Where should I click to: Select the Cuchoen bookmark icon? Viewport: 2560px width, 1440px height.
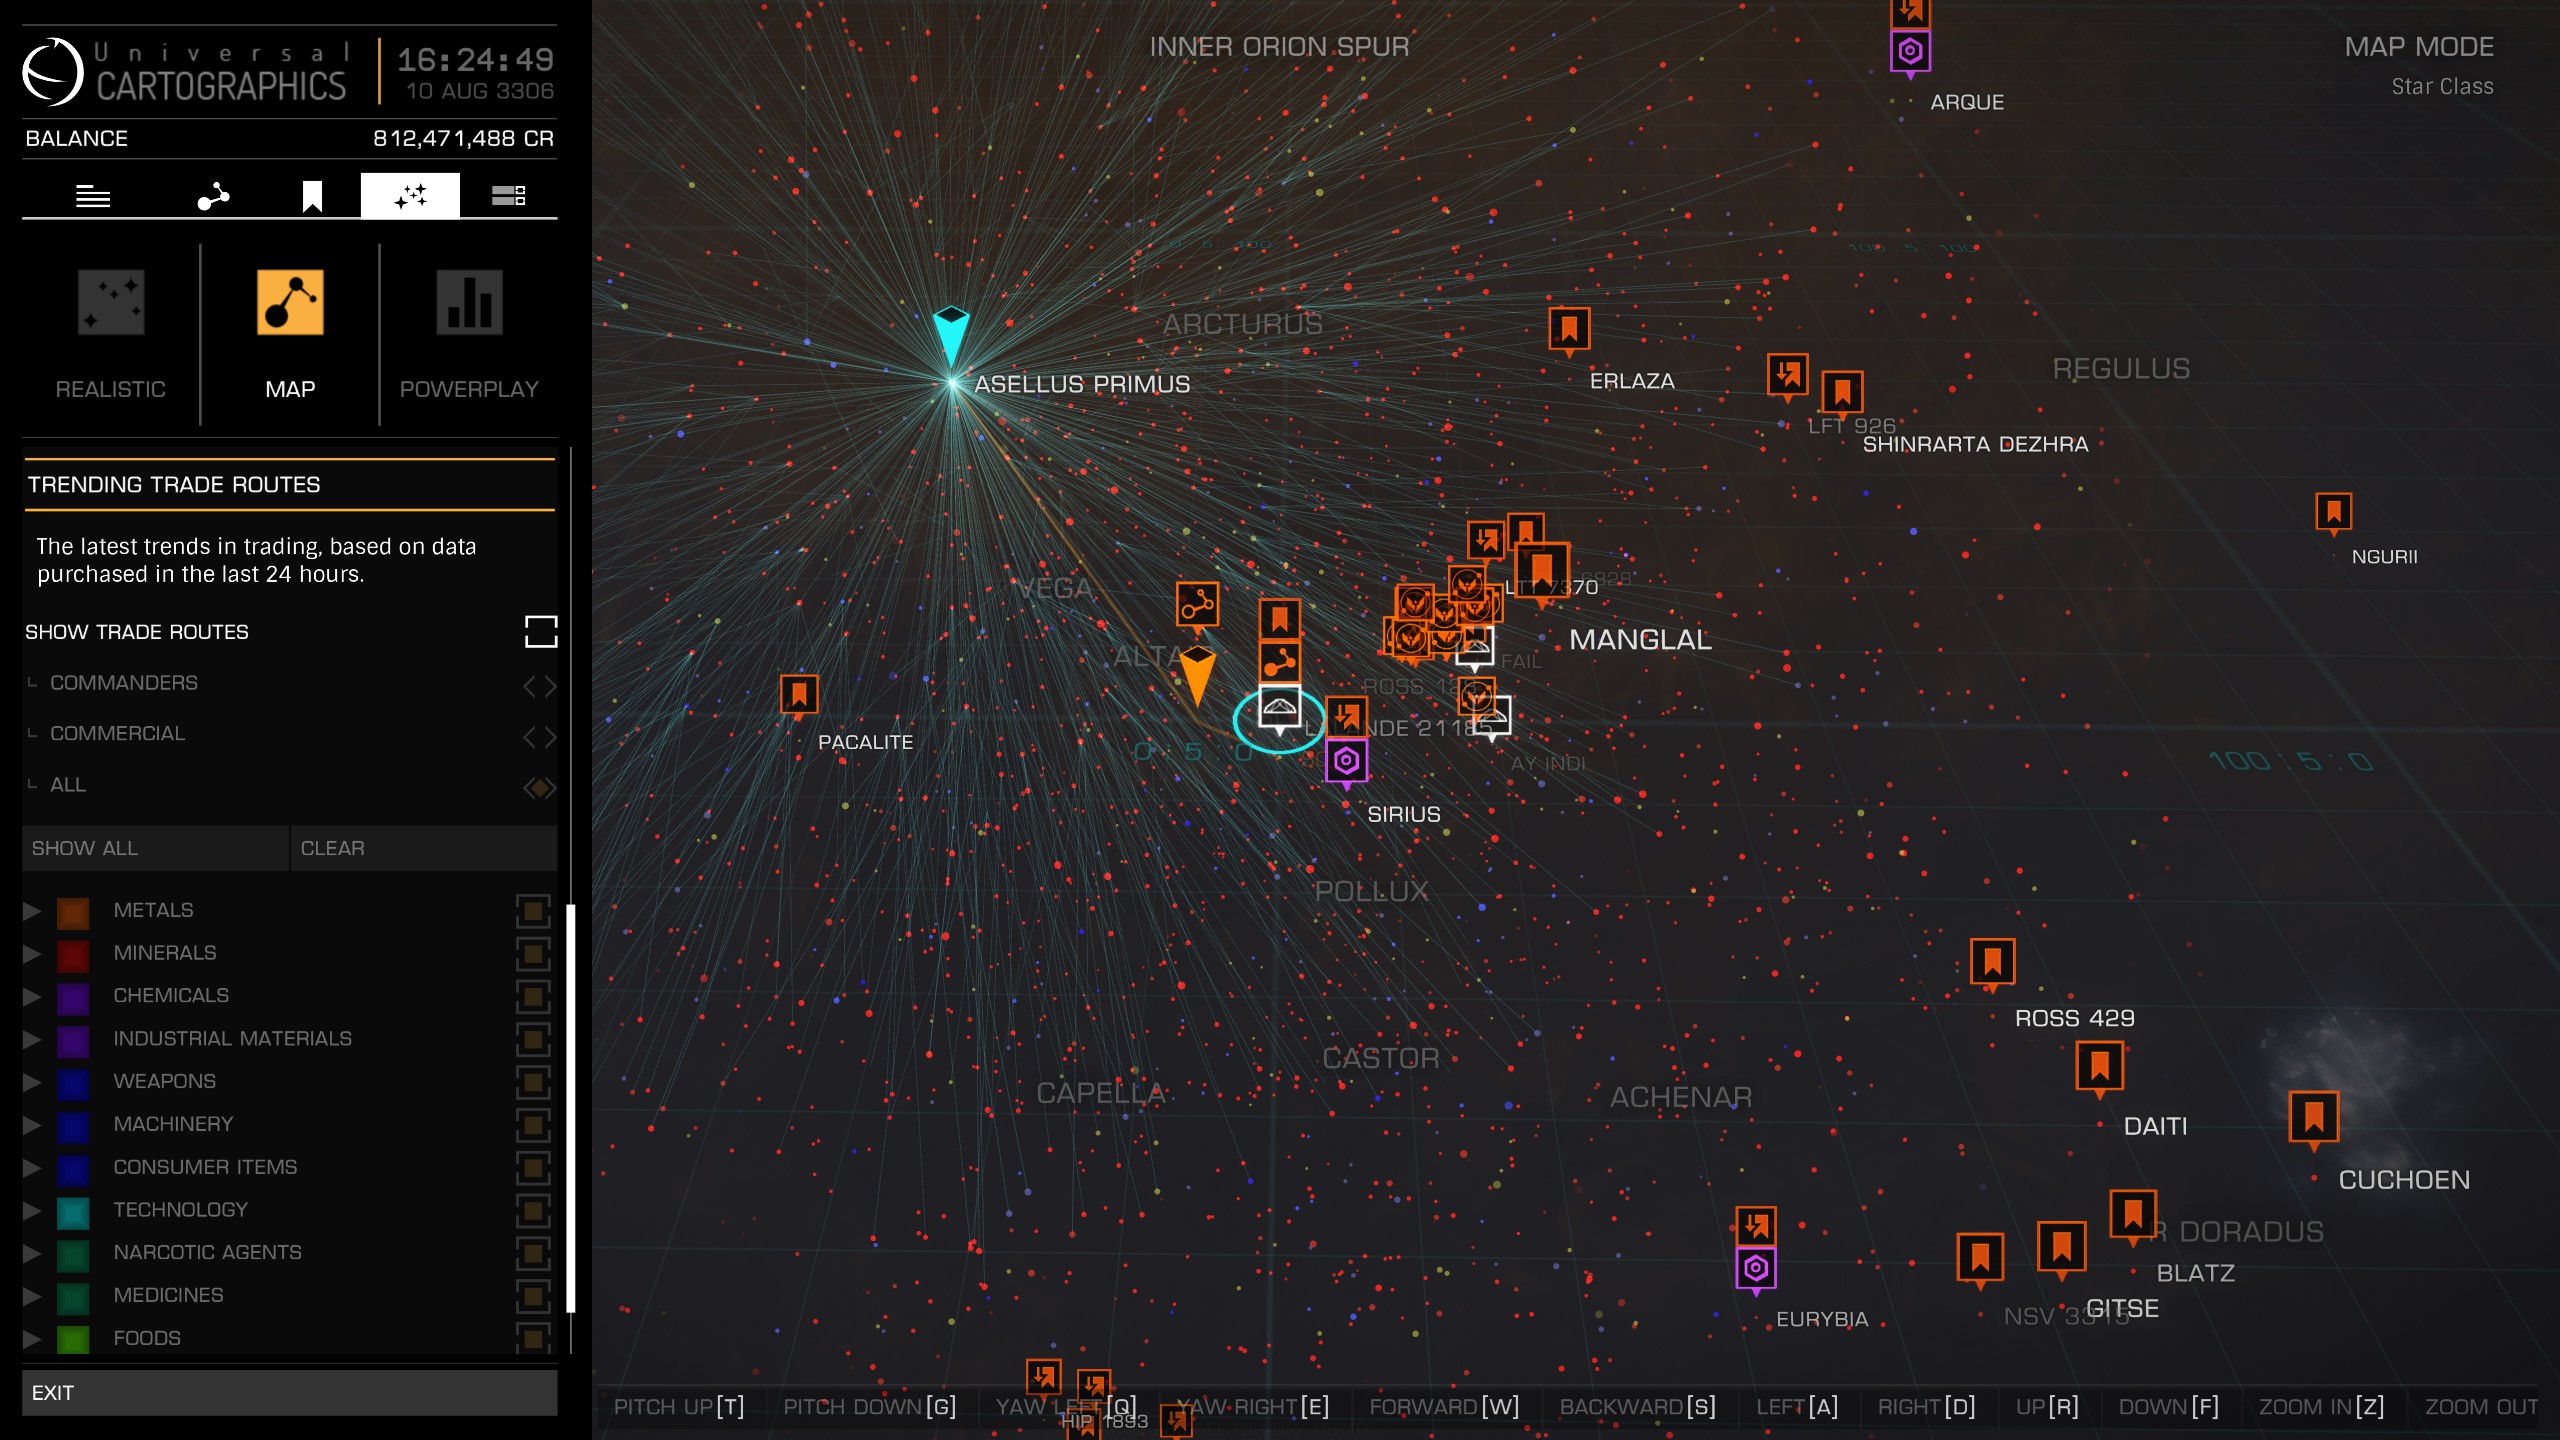[2314, 1118]
